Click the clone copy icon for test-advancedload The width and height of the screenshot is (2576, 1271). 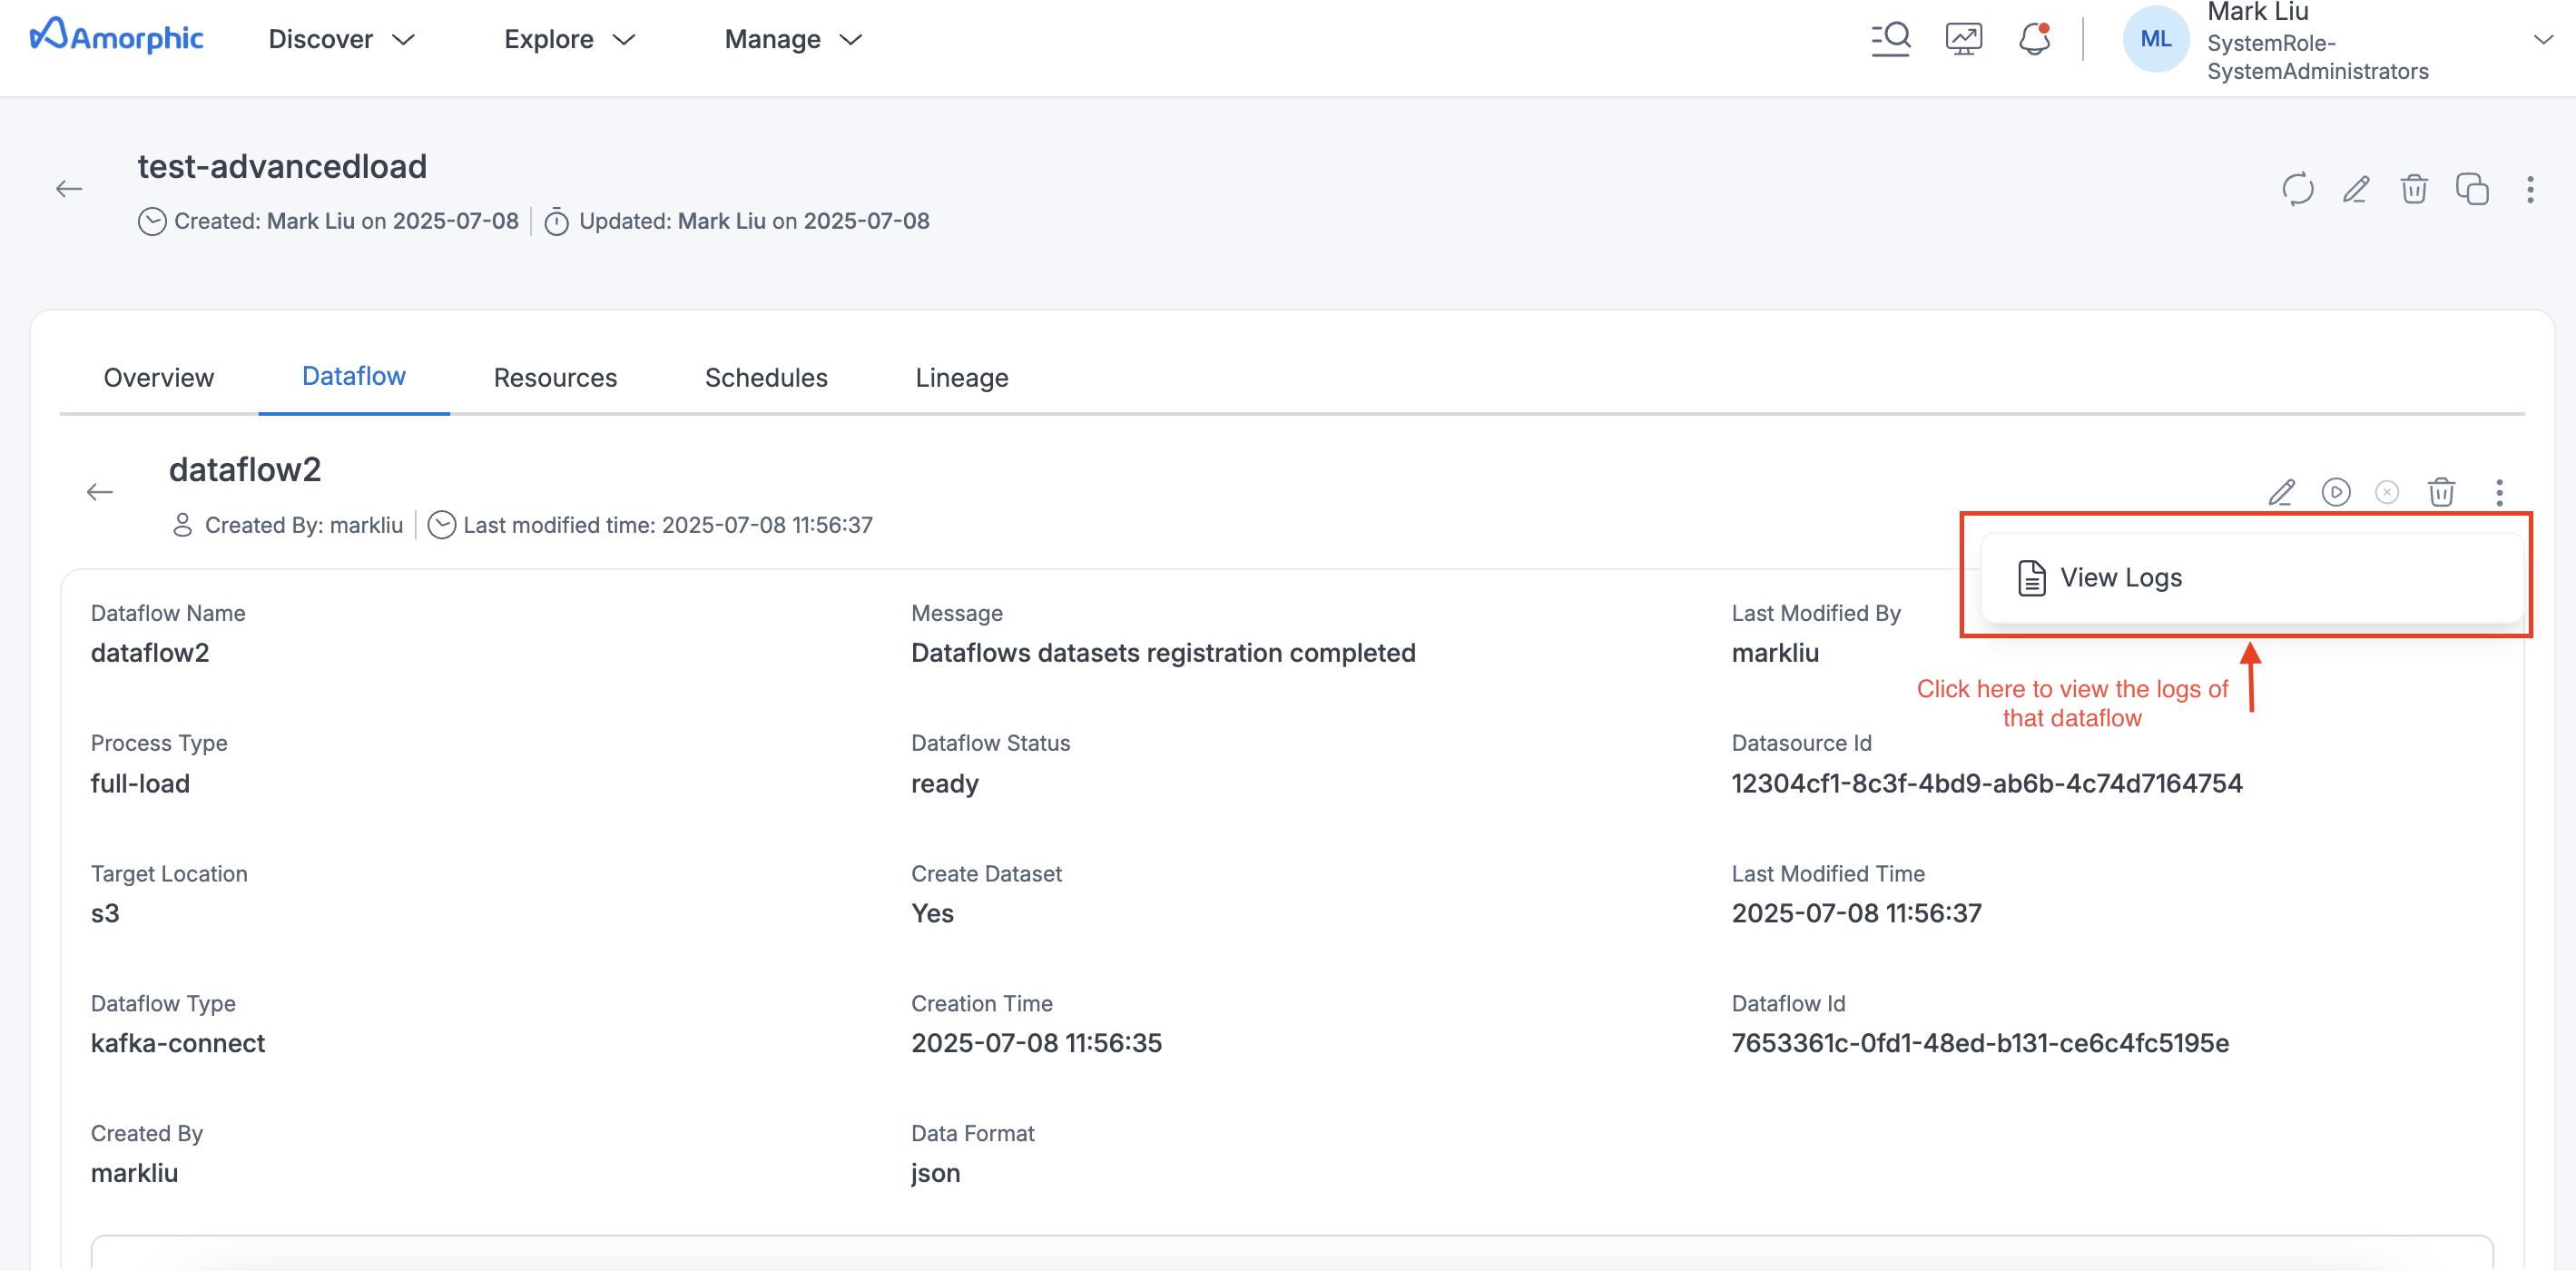[x=2472, y=189]
